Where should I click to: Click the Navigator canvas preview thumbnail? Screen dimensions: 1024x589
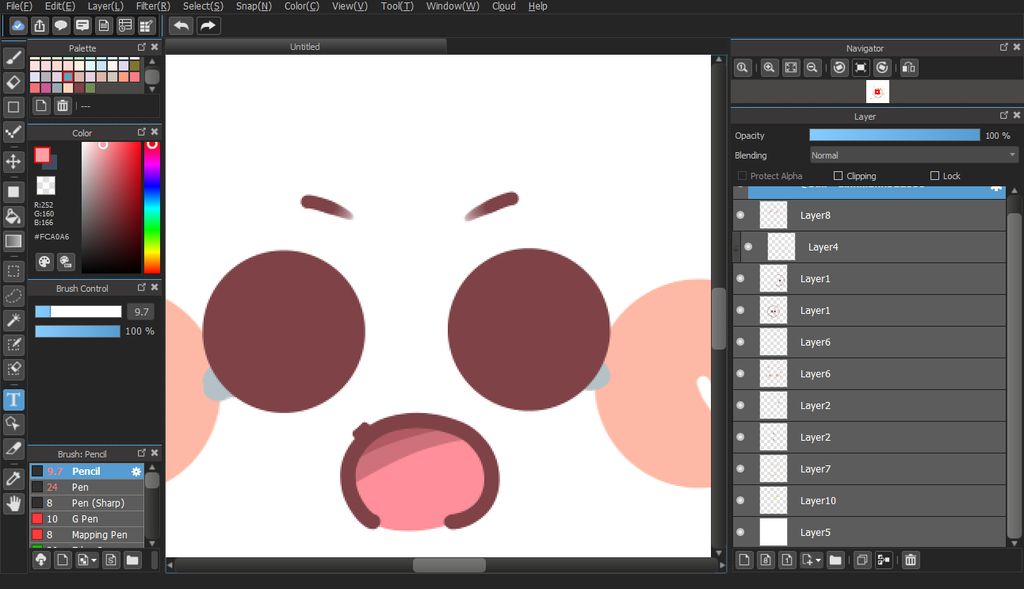pos(877,92)
